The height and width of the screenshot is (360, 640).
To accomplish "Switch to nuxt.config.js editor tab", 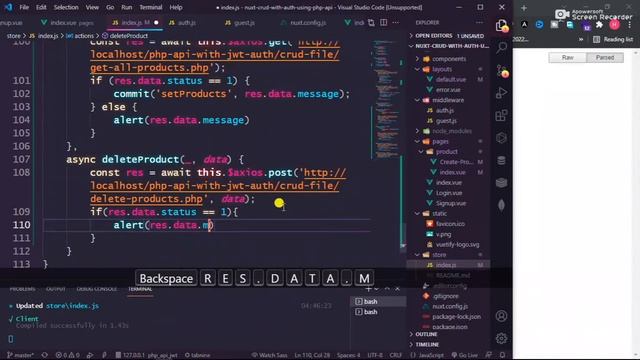I will (x=304, y=23).
